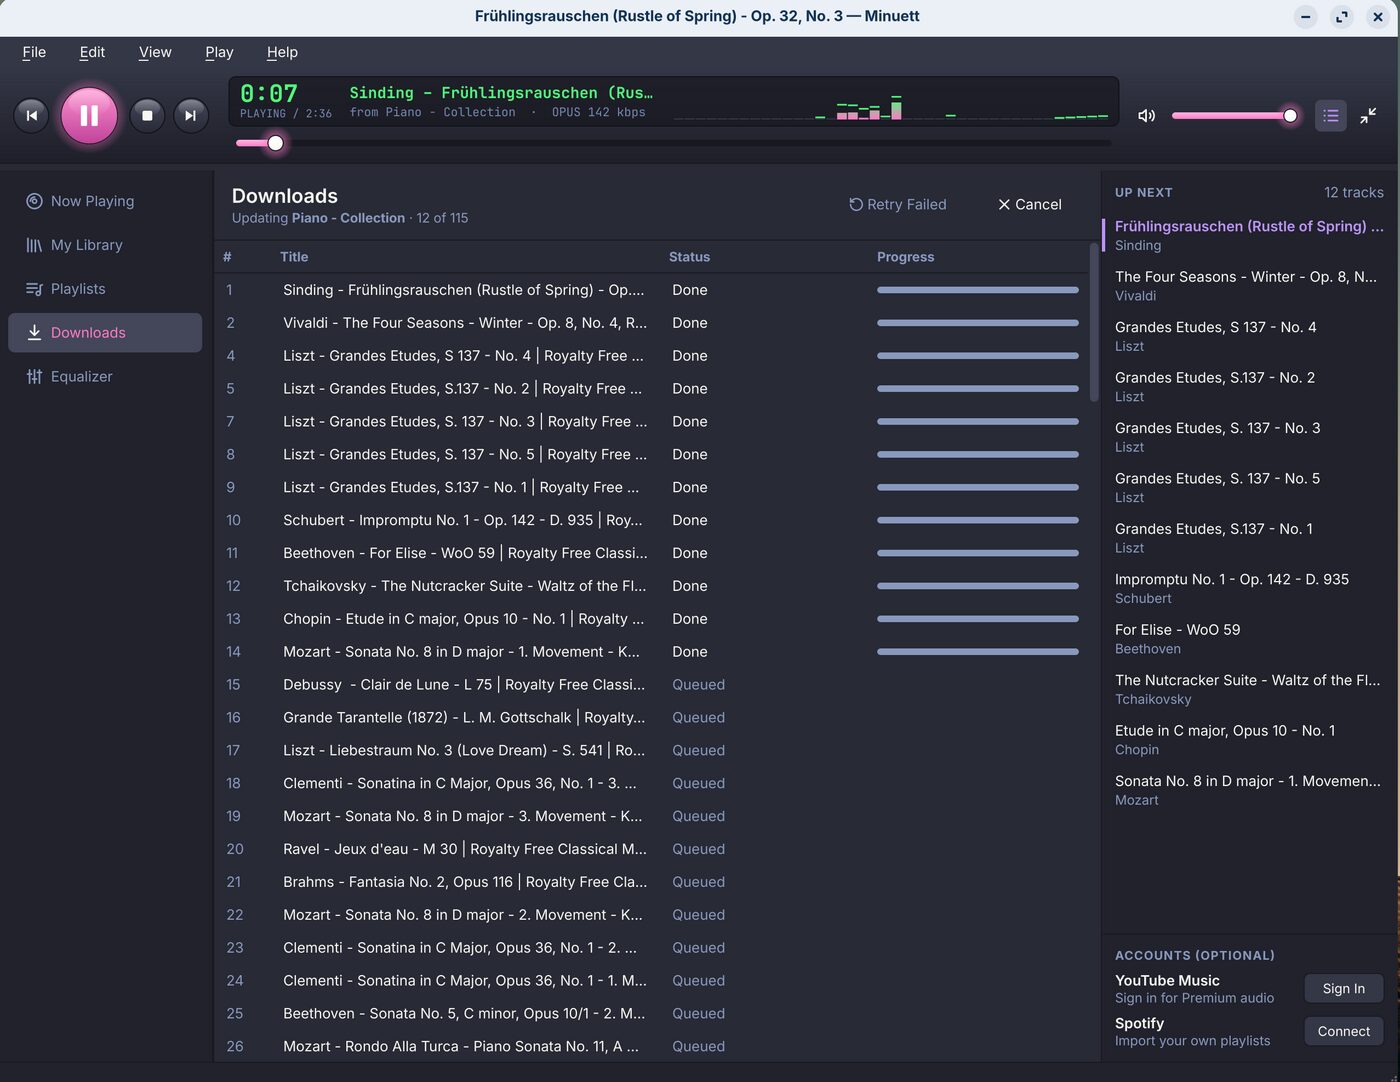Play Impromptu No. 1 in Up Next
1400x1082 pixels.
pos(1248,588)
